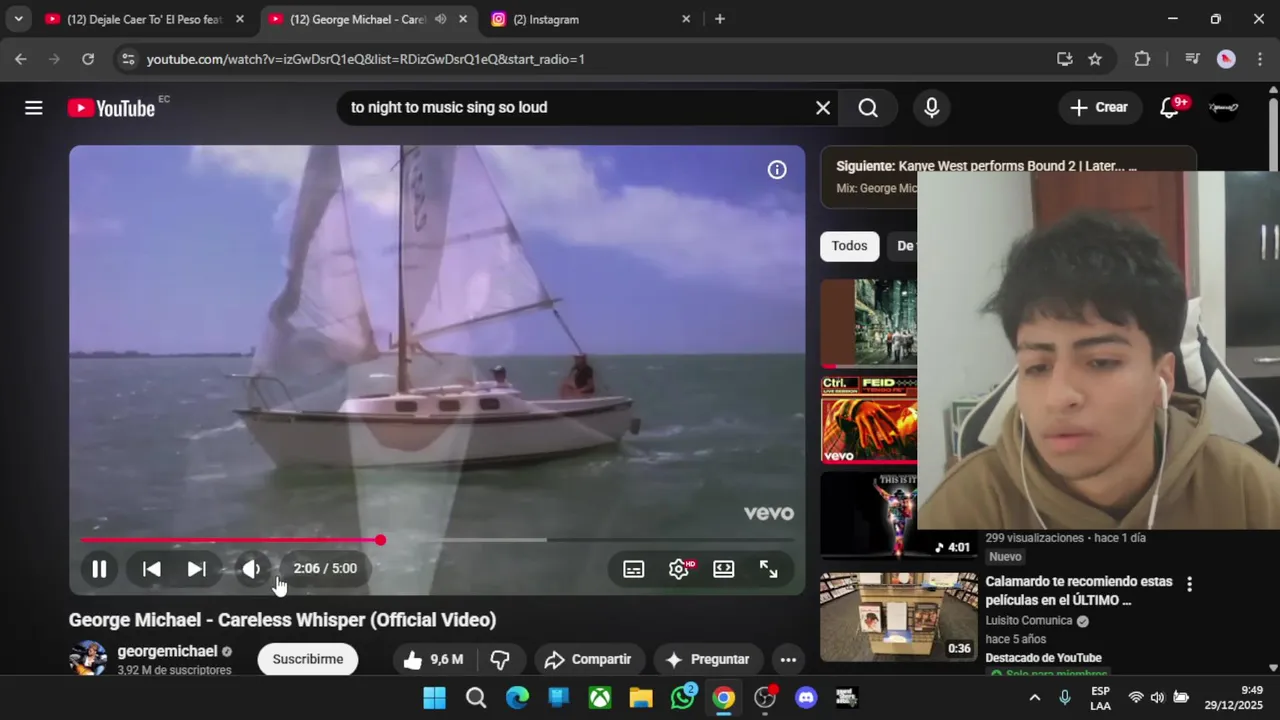Pause the Careless Whisper video
The image size is (1280, 720).
point(99,569)
